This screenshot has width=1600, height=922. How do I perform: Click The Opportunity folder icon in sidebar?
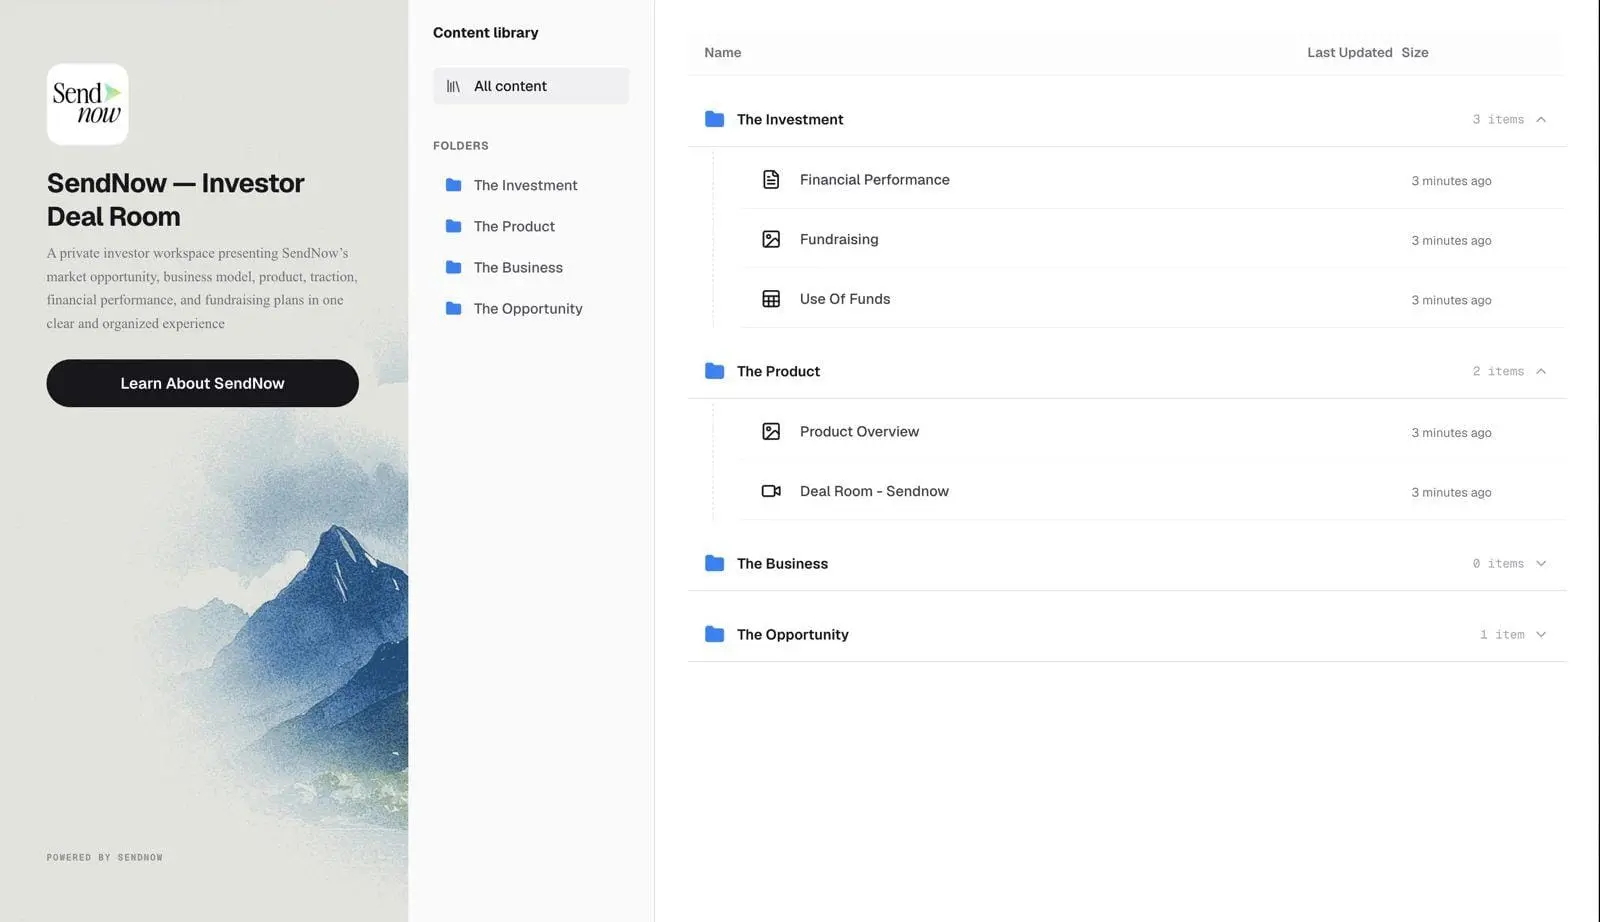pyautogui.click(x=453, y=308)
